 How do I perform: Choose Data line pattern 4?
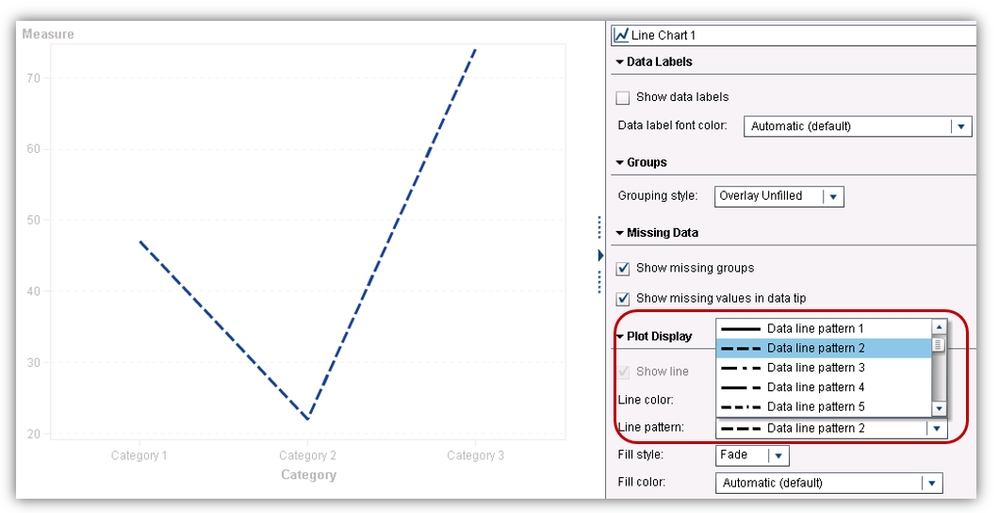tap(824, 387)
